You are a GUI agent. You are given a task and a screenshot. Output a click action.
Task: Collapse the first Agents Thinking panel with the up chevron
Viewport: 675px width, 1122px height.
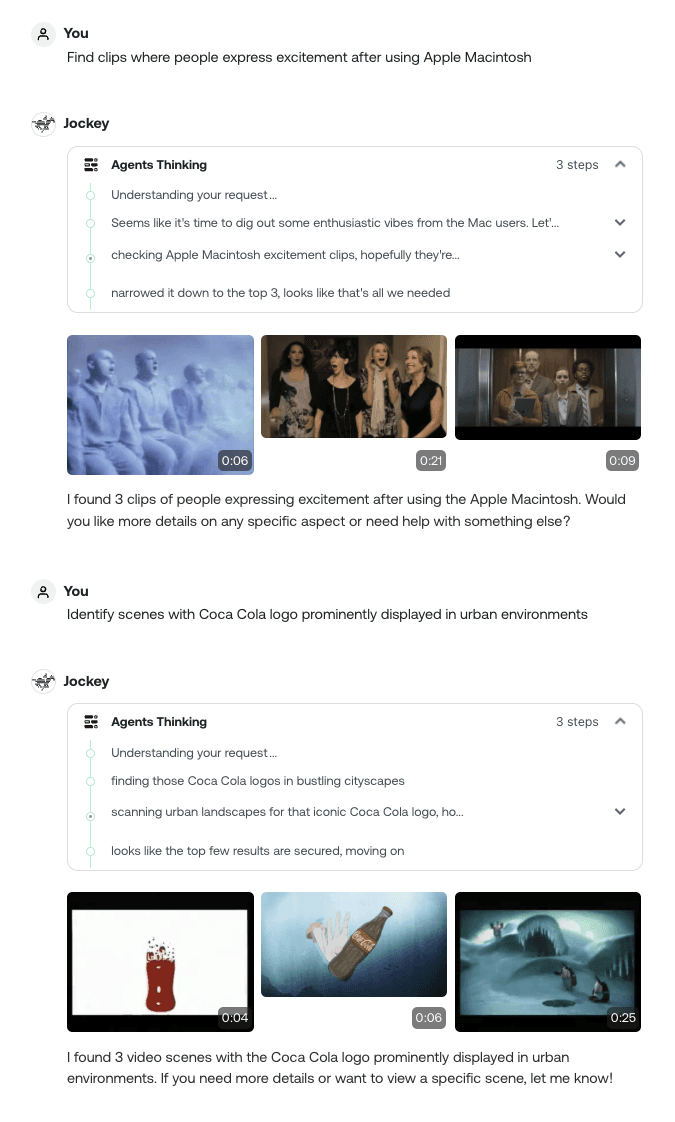click(x=620, y=165)
